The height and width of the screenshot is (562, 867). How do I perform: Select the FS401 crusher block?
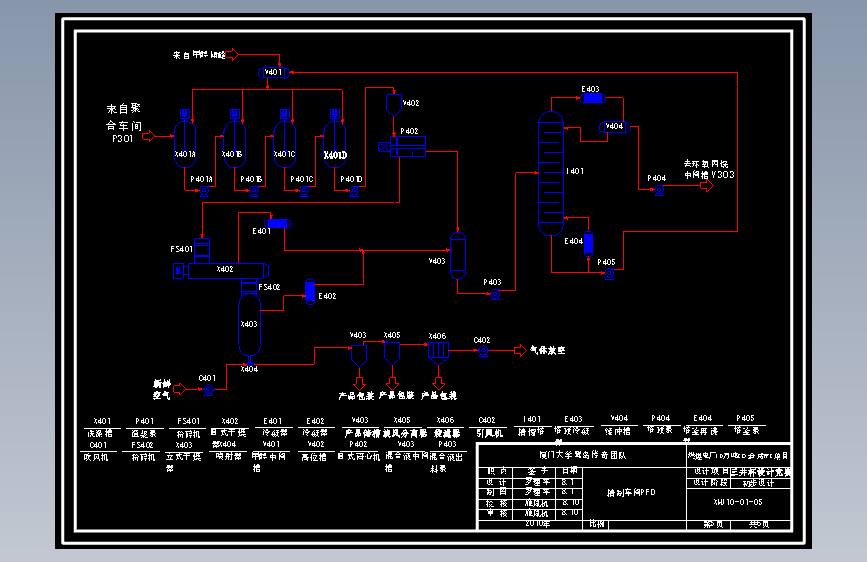click(202, 251)
